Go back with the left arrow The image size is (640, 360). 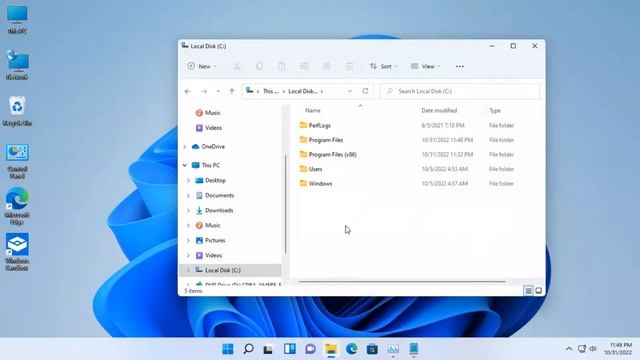tap(187, 91)
